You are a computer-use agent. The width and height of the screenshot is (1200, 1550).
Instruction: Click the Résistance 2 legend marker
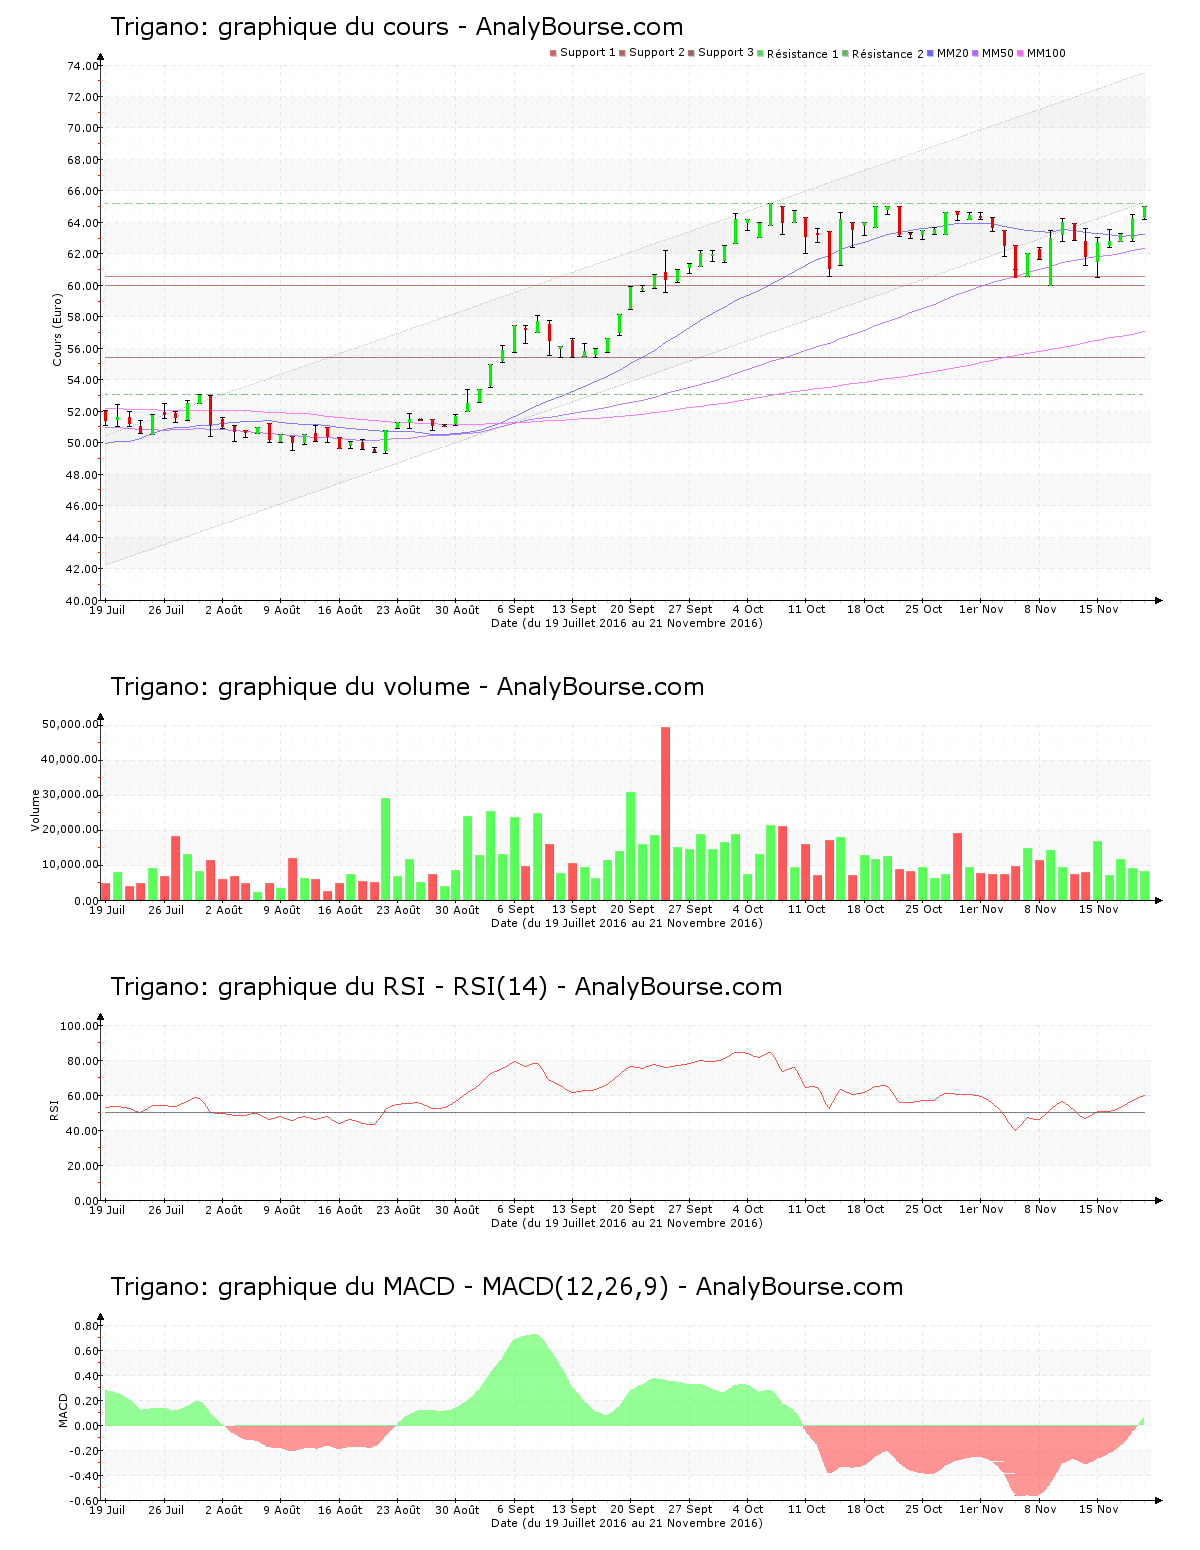pos(845,53)
